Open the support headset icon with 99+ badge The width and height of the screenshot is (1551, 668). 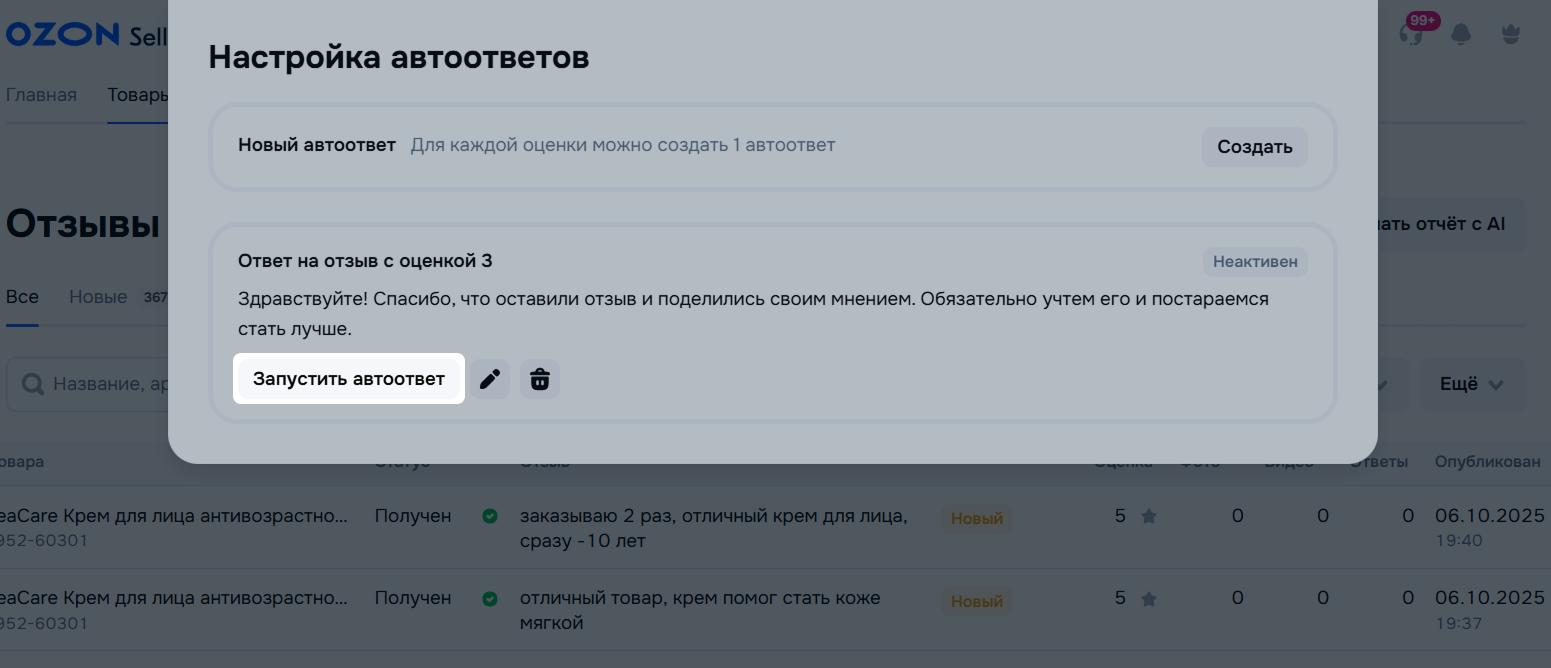click(1411, 33)
